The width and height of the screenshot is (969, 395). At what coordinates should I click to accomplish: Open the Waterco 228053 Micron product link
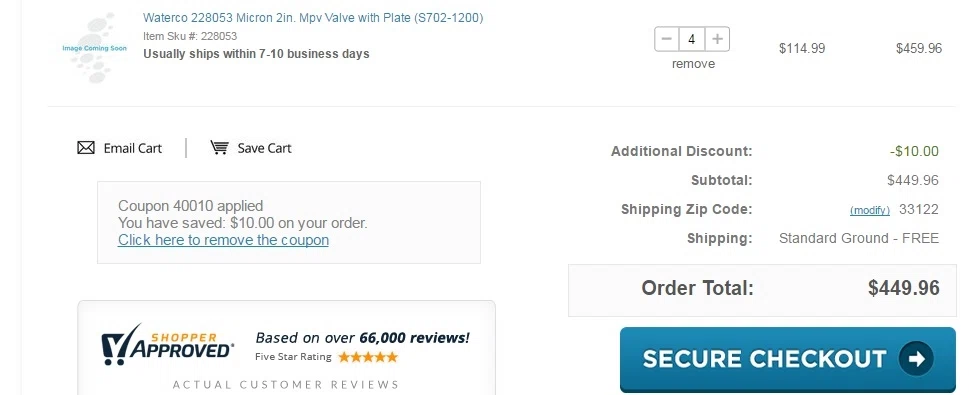click(x=313, y=18)
